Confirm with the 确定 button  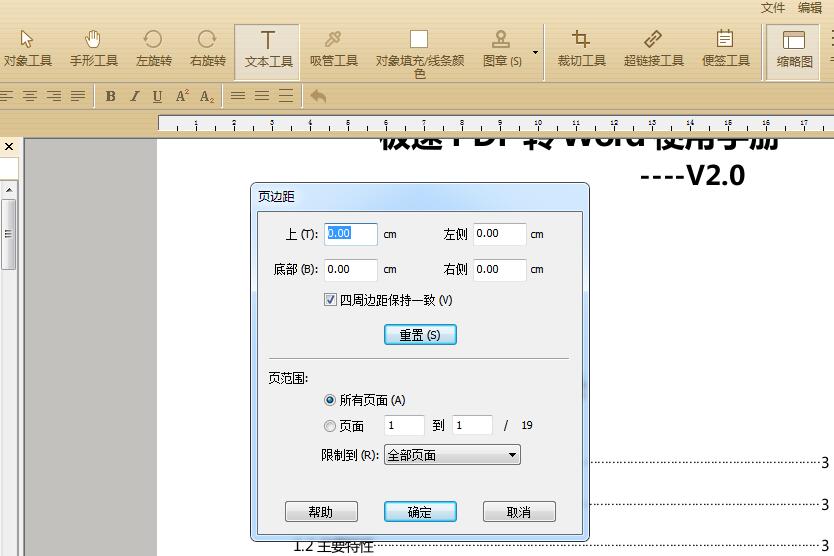[420, 512]
